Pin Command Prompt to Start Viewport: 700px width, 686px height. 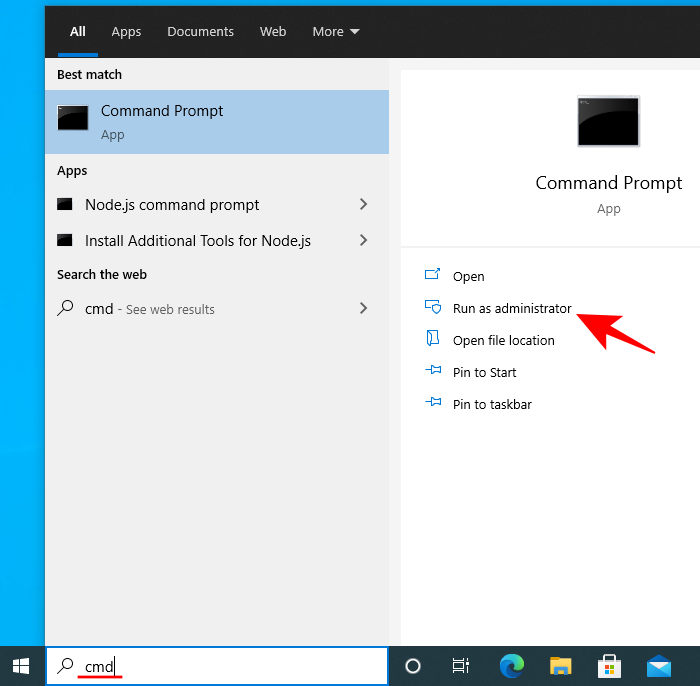(x=484, y=372)
